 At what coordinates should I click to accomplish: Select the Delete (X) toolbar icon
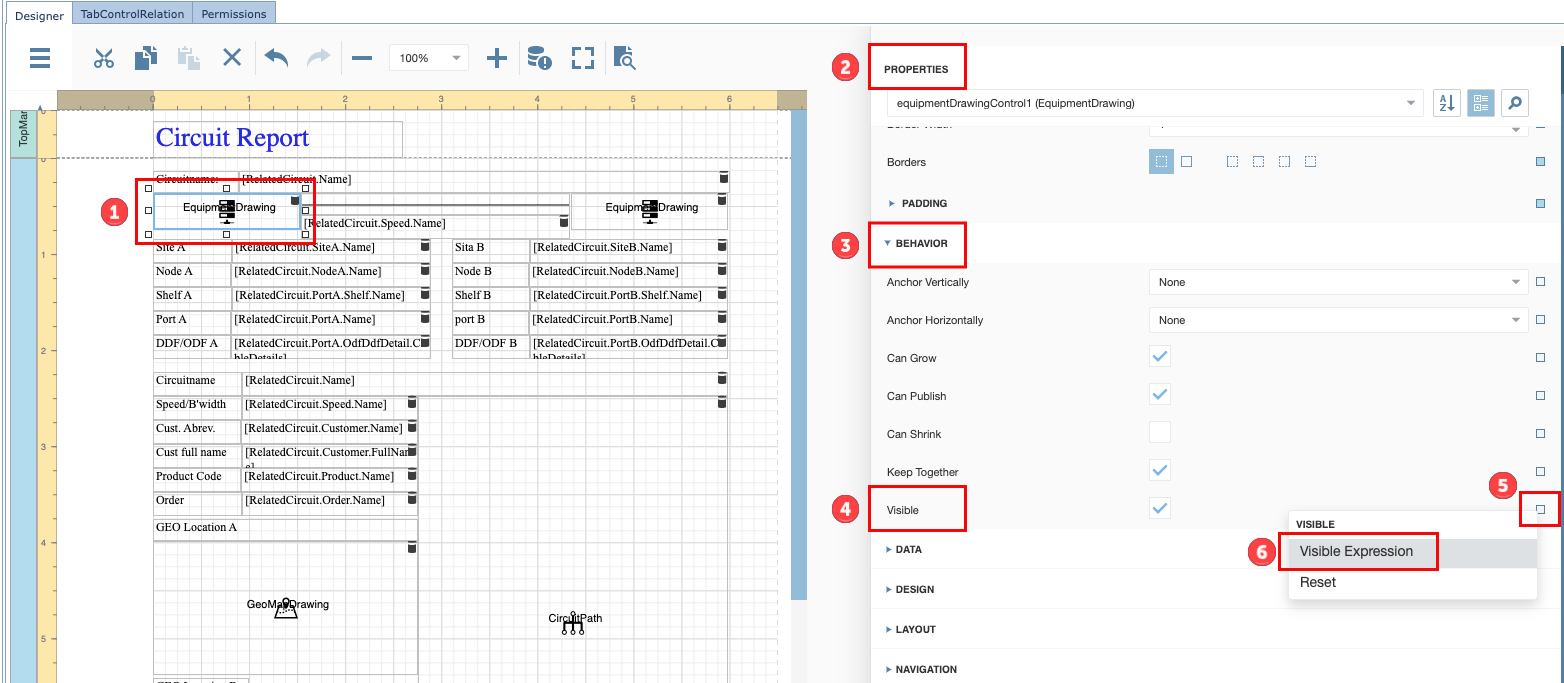pyautogui.click(x=232, y=58)
